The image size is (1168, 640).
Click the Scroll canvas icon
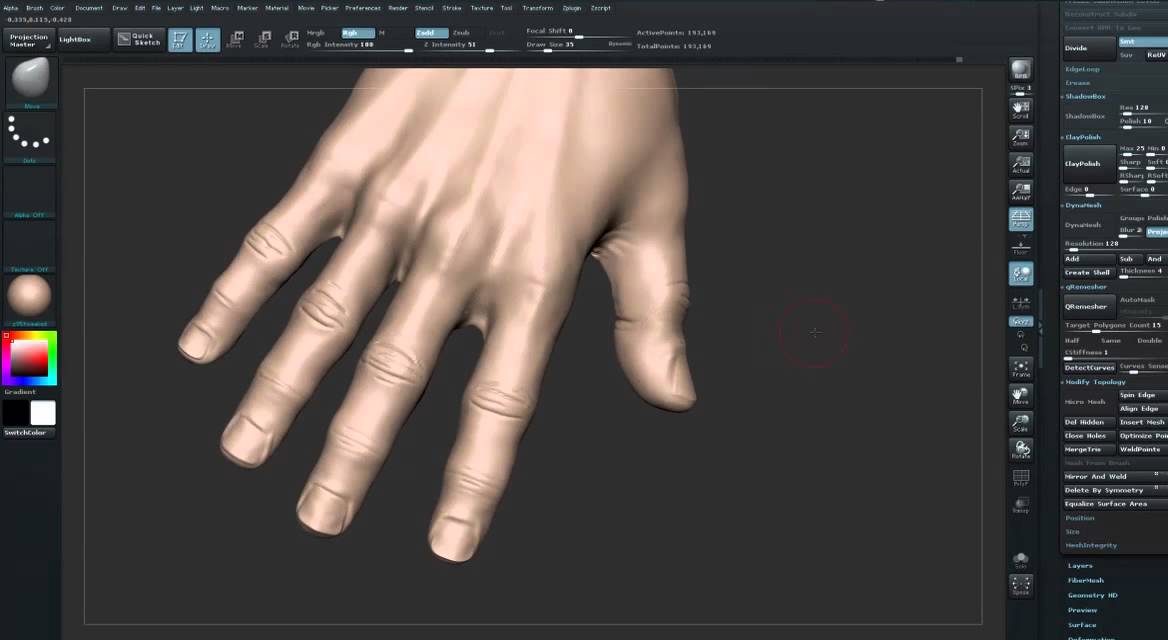(x=1021, y=110)
